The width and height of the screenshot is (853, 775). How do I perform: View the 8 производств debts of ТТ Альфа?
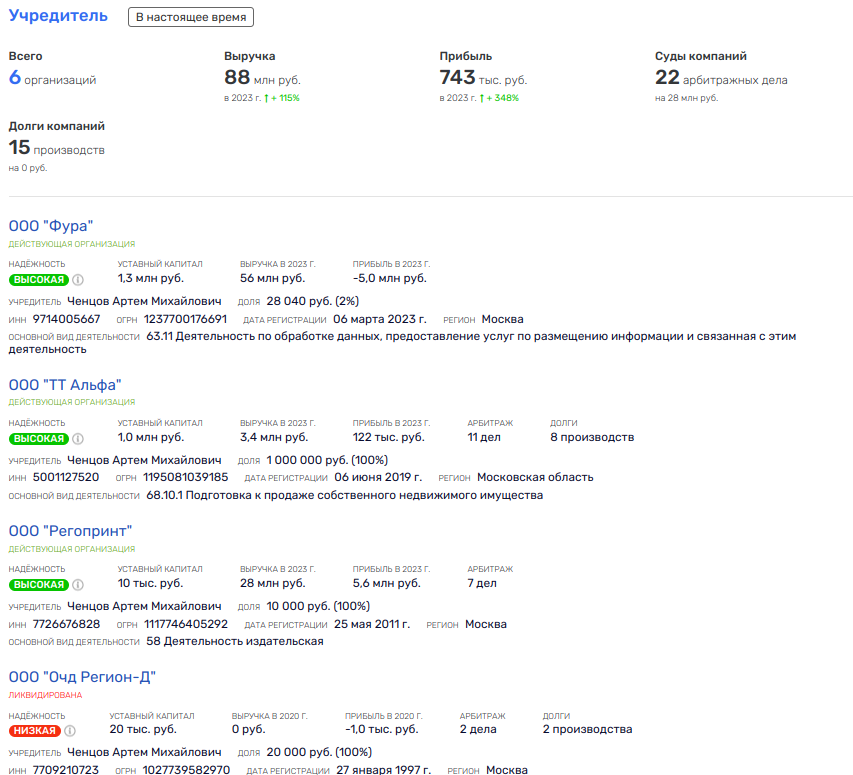click(x=591, y=437)
